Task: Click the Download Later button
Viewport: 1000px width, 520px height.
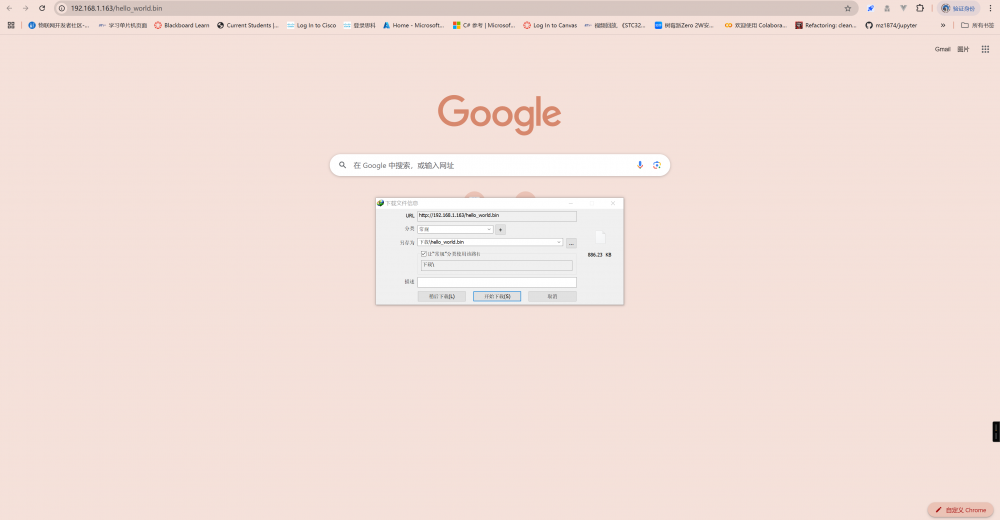Action: tap(441, 296)
